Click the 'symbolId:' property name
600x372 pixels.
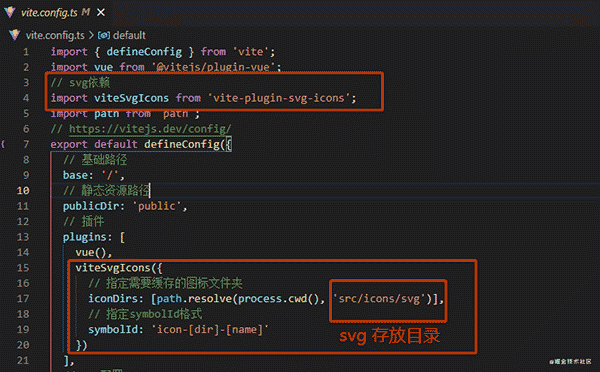pos(116,330)
